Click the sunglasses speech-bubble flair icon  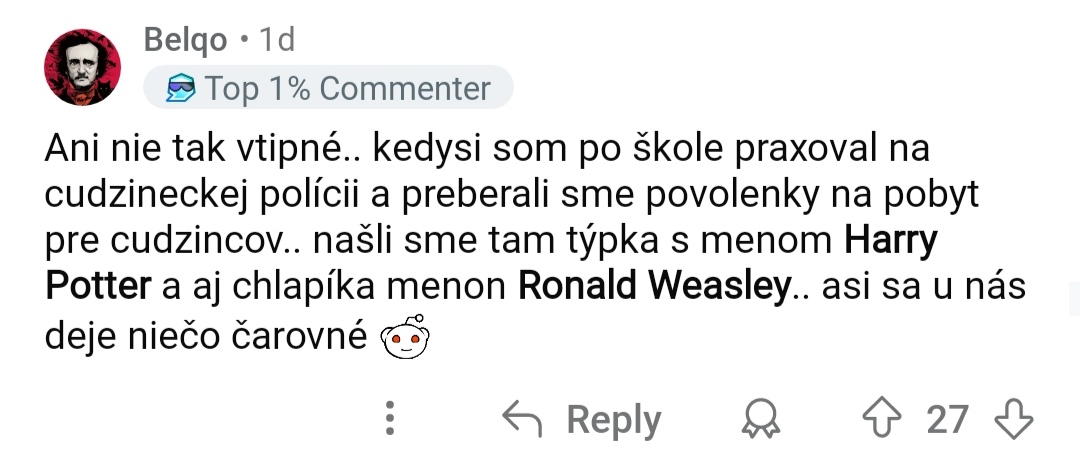tap(180, 89)
